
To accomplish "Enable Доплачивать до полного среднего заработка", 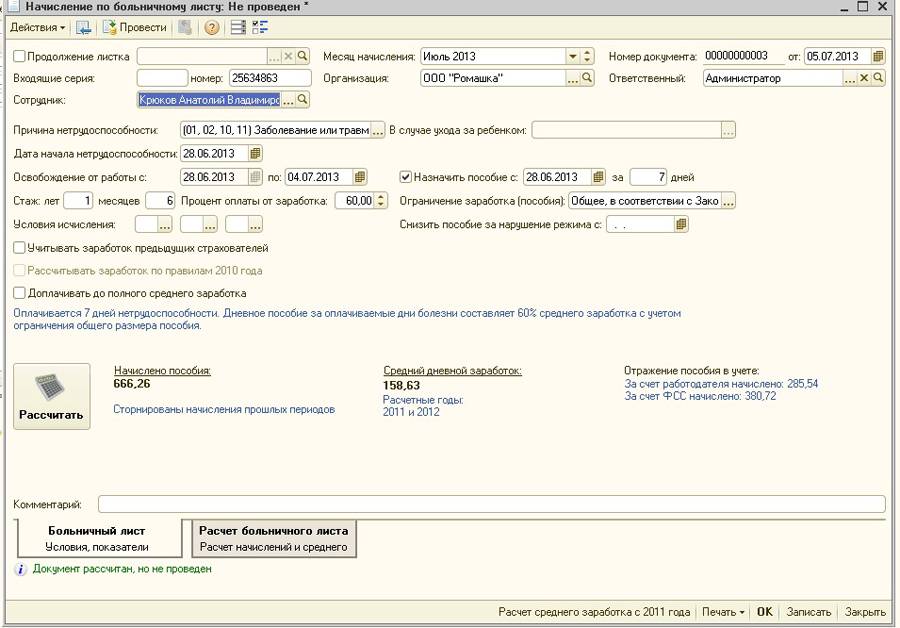I will click(x=20, y=293).
